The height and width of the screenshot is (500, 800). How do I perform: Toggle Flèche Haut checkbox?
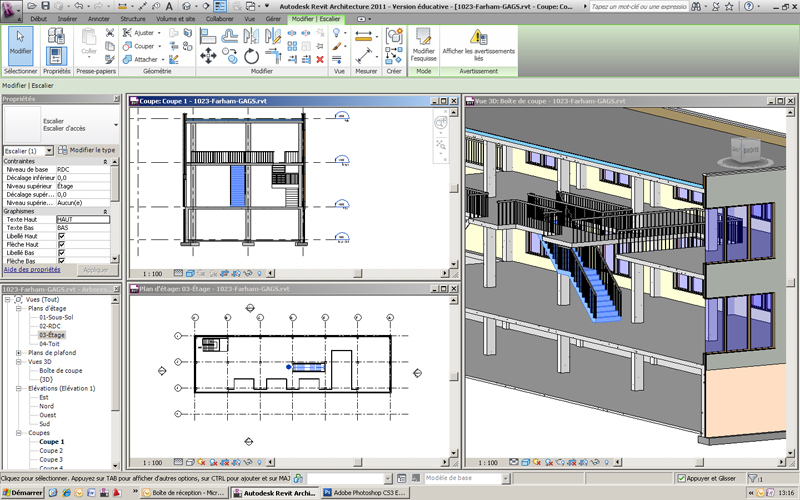61,244
